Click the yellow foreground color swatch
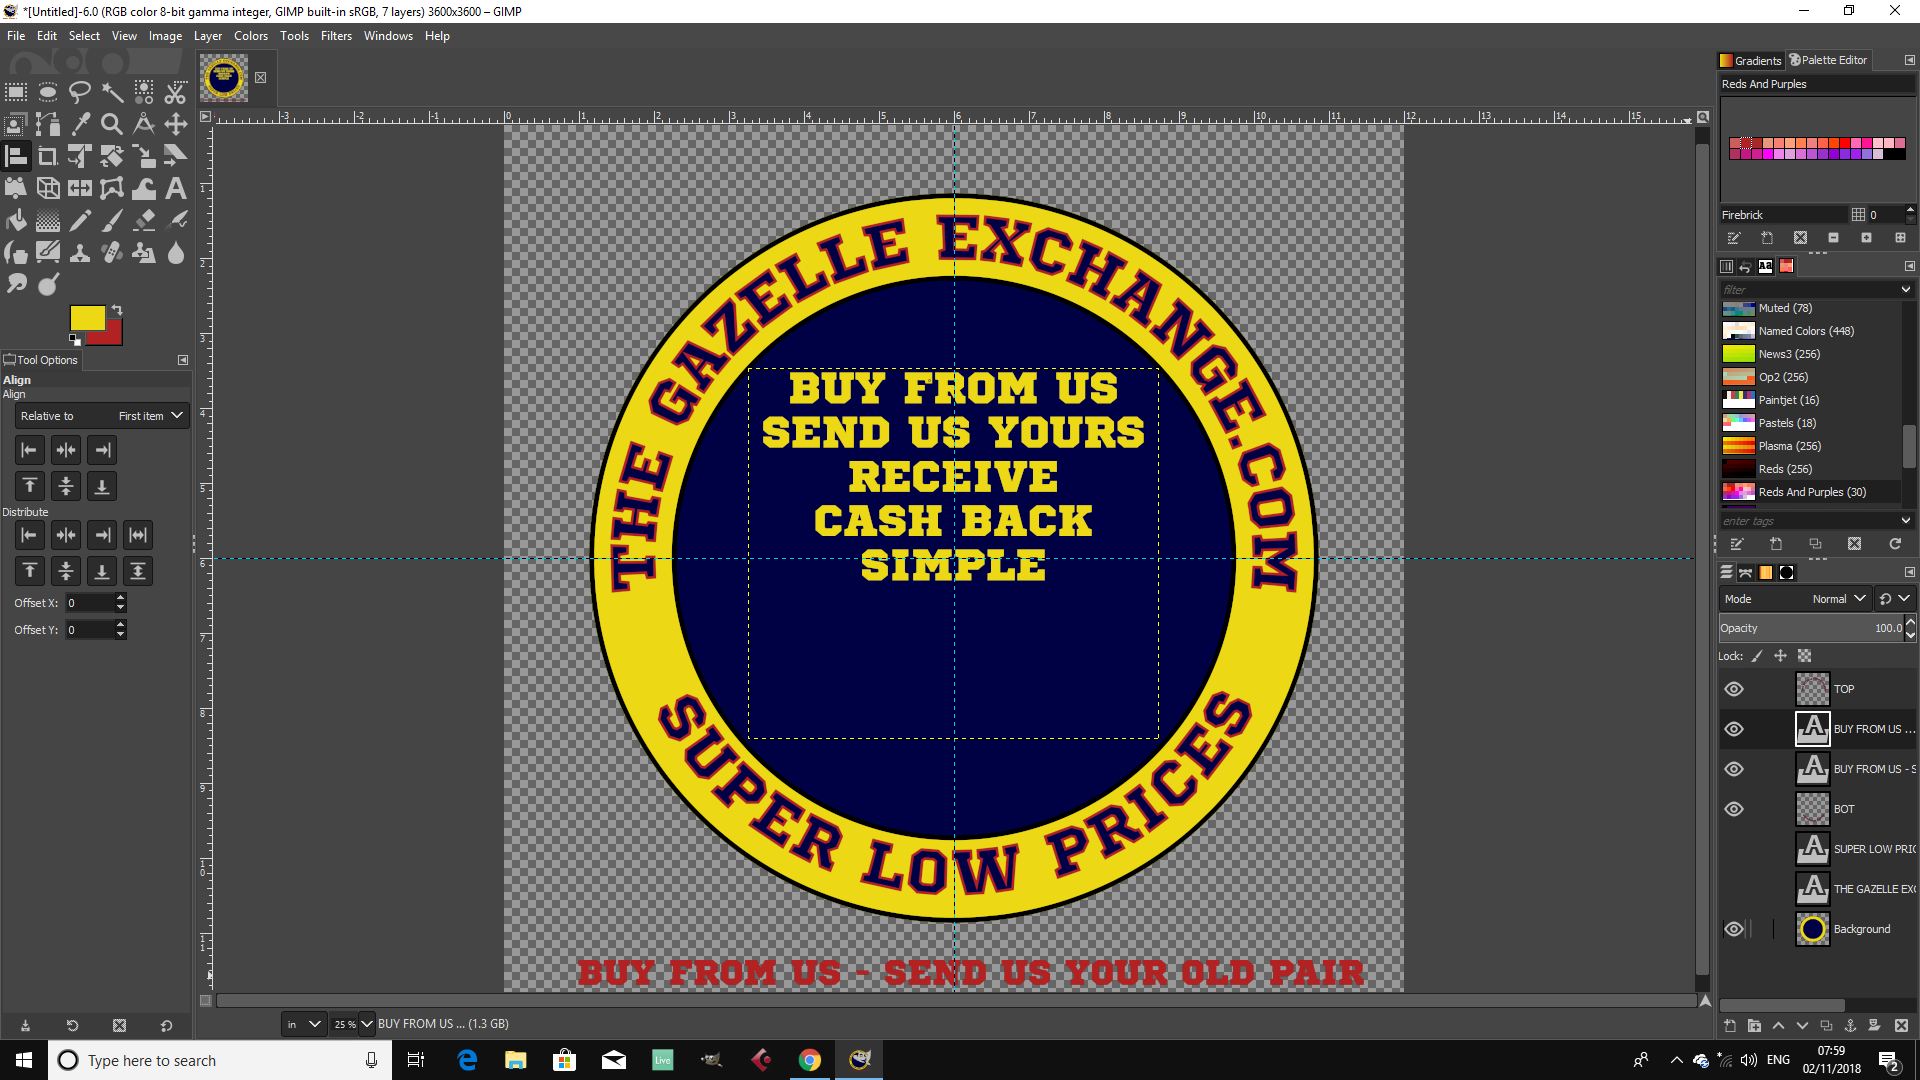The image size is (1920, 1080). [x=86, y=318]
